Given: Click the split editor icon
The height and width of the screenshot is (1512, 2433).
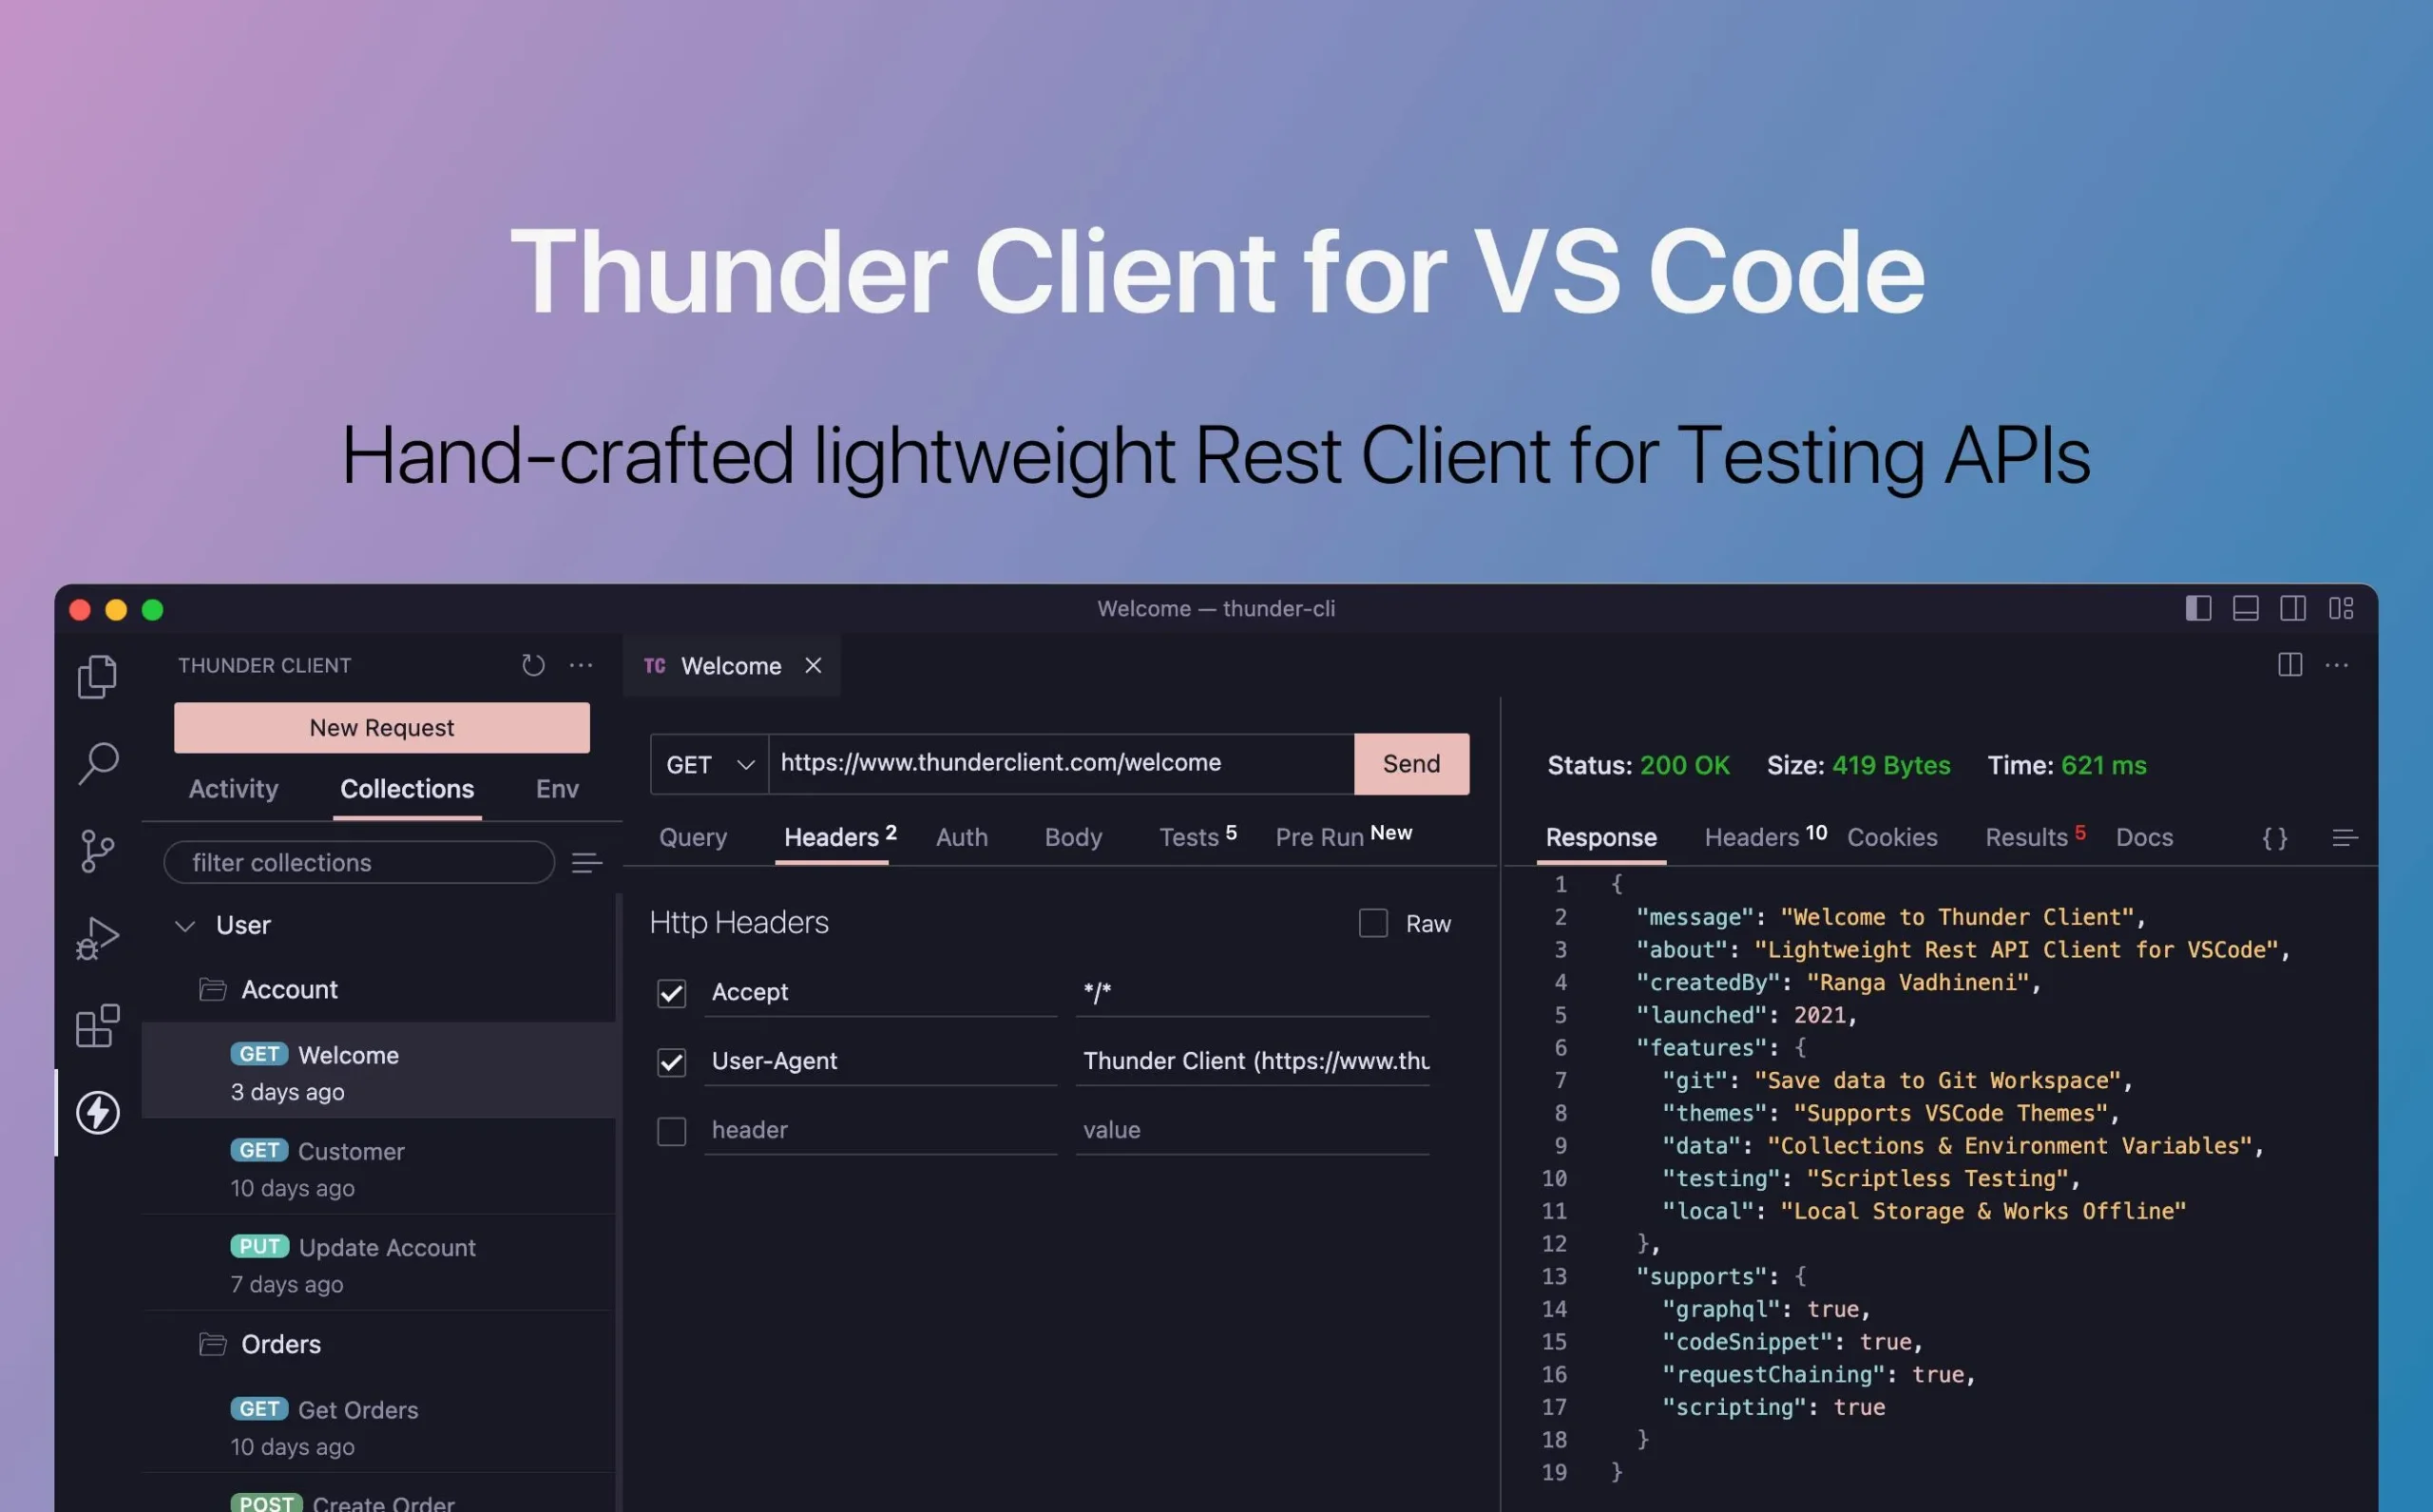Looking at the screenshot, I should [x=2290, y=665].
